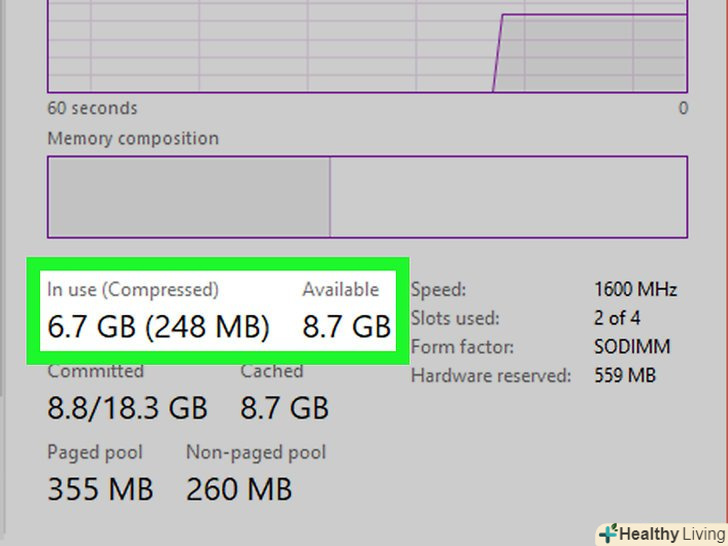Click the 559 MB hardware reserved value

[625, 376]
